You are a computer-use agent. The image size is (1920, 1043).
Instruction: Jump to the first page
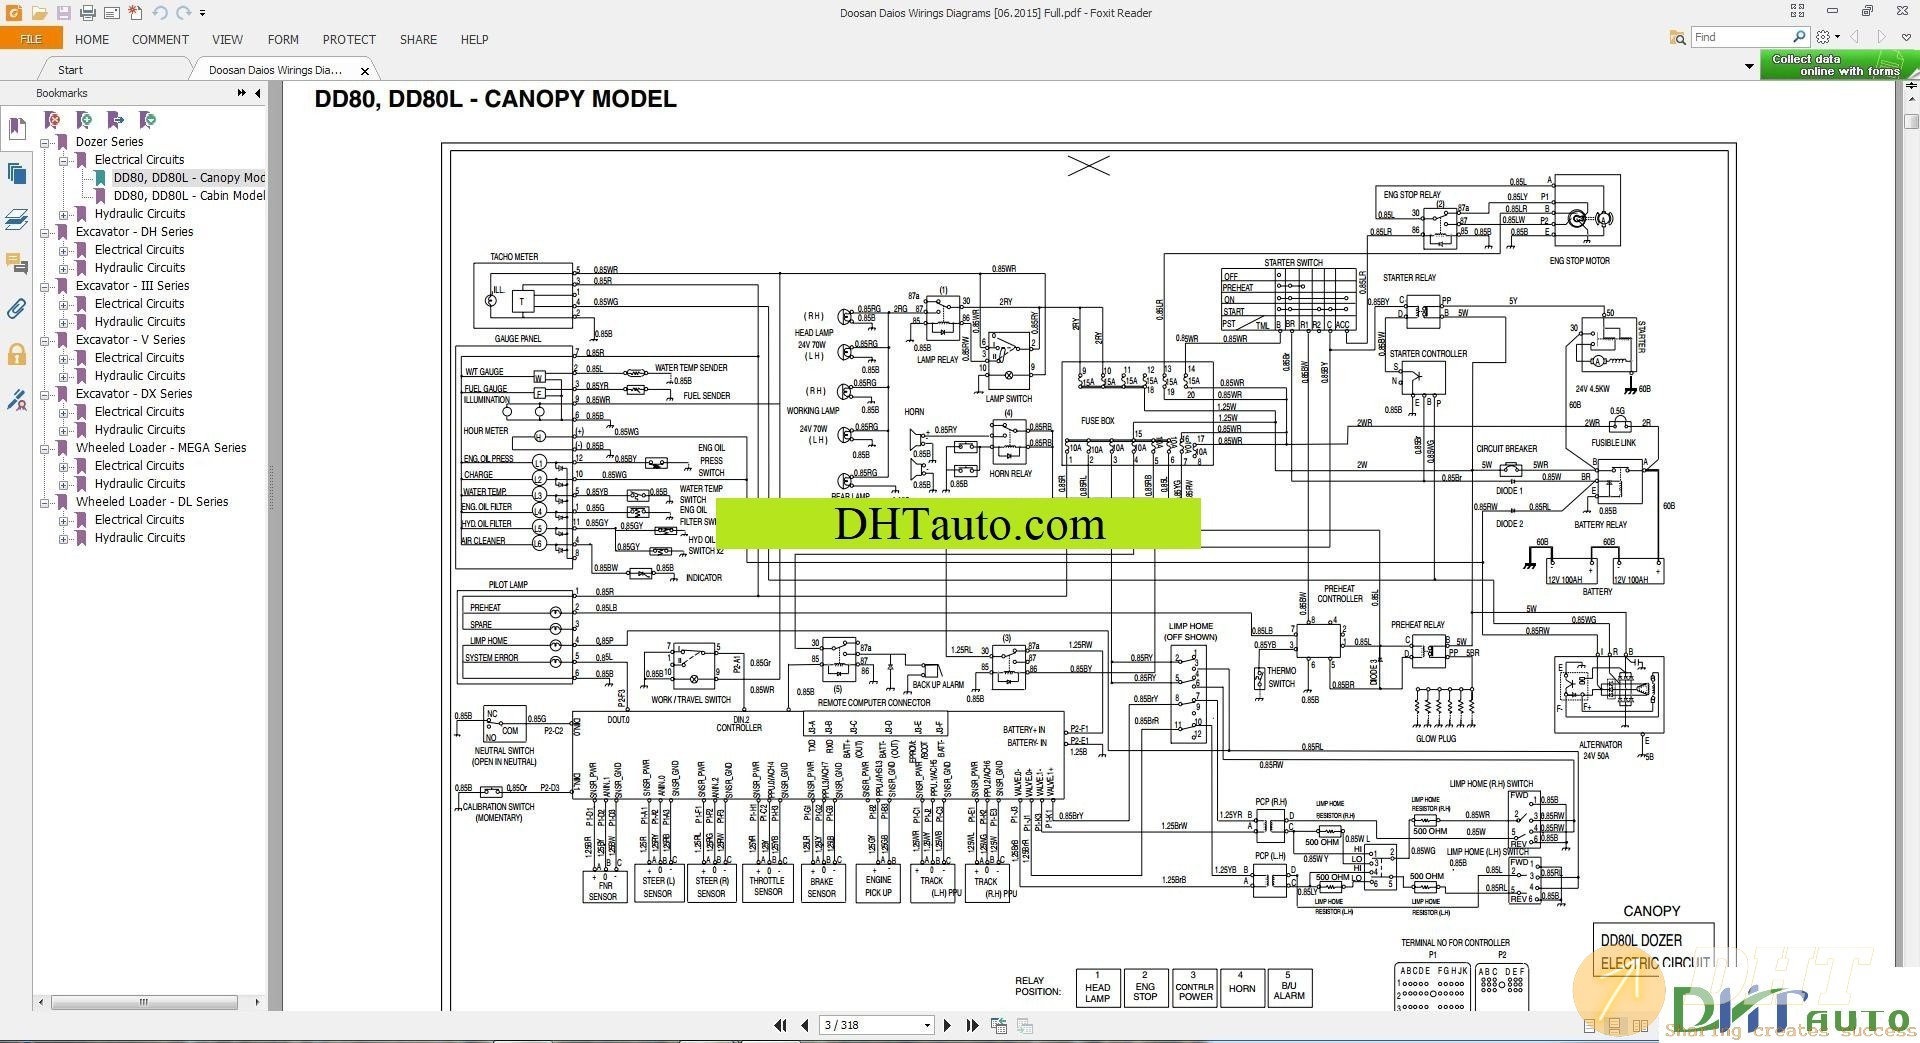pos(781,1025)
